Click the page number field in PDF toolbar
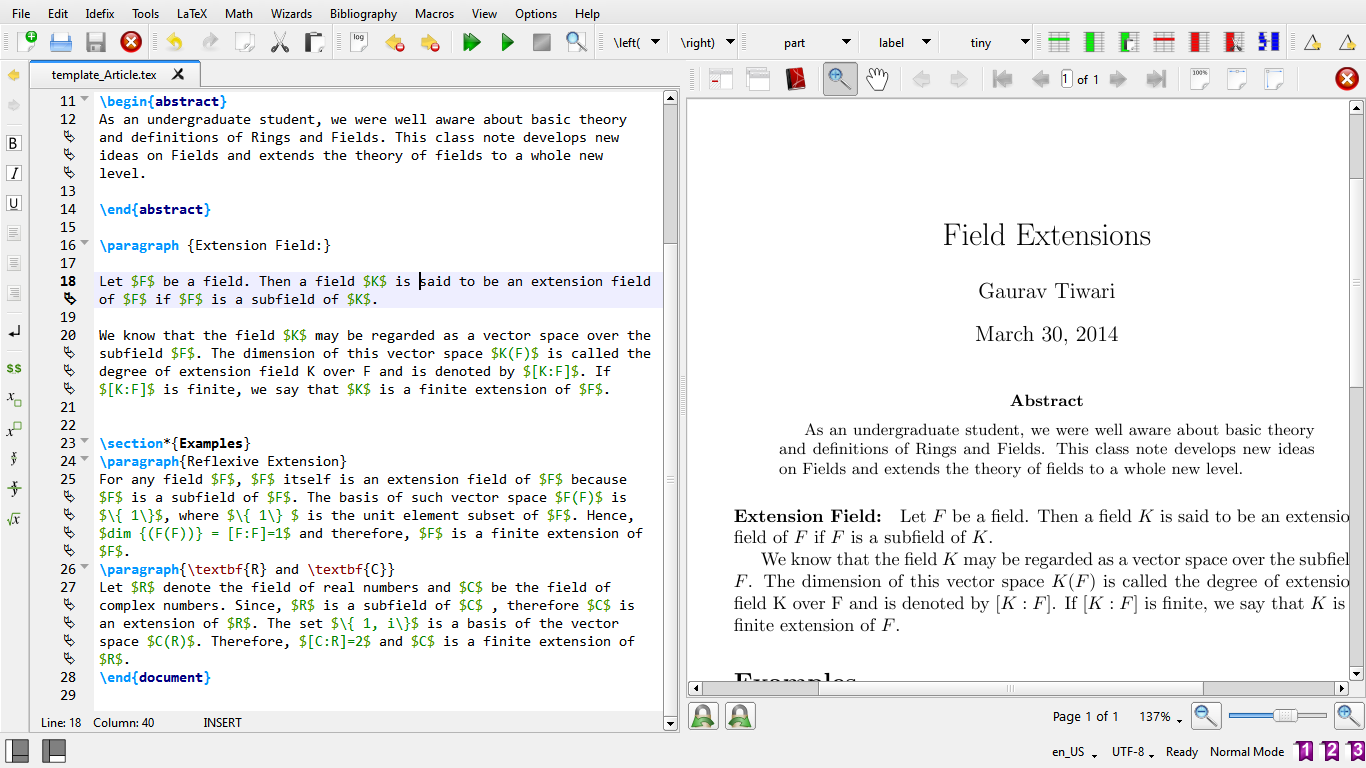The height and width of the screenshot is (768, 1366). tap(1067, 79)
